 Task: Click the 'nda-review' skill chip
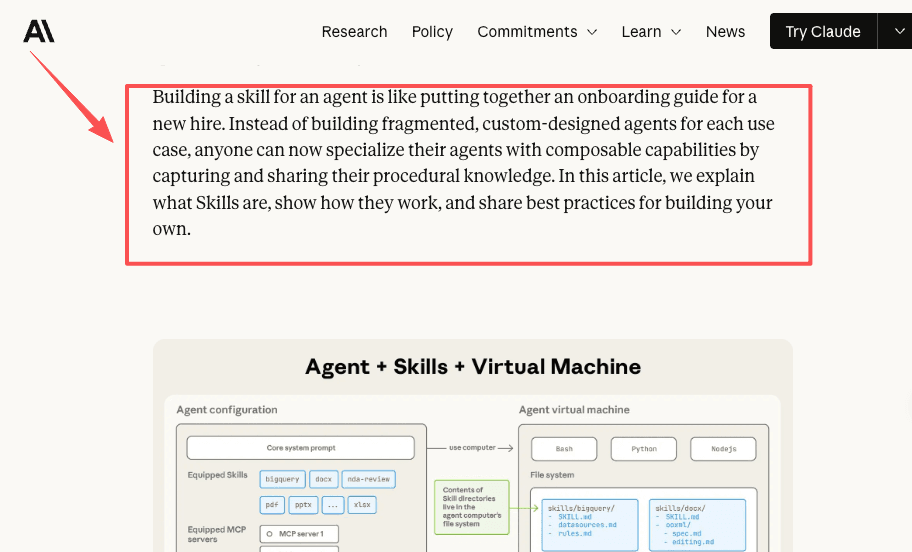pyautogui.click(x=369, y=479)
